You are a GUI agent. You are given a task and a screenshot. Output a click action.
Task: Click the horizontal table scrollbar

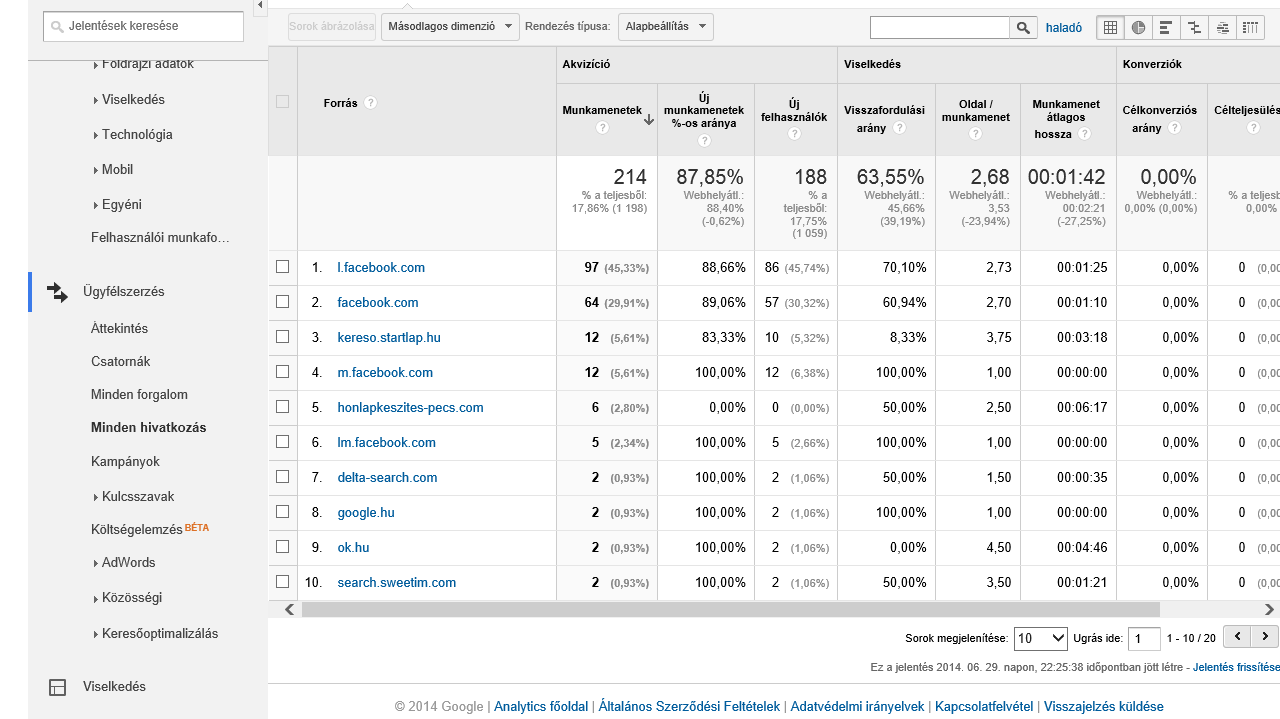click(730, 609)
